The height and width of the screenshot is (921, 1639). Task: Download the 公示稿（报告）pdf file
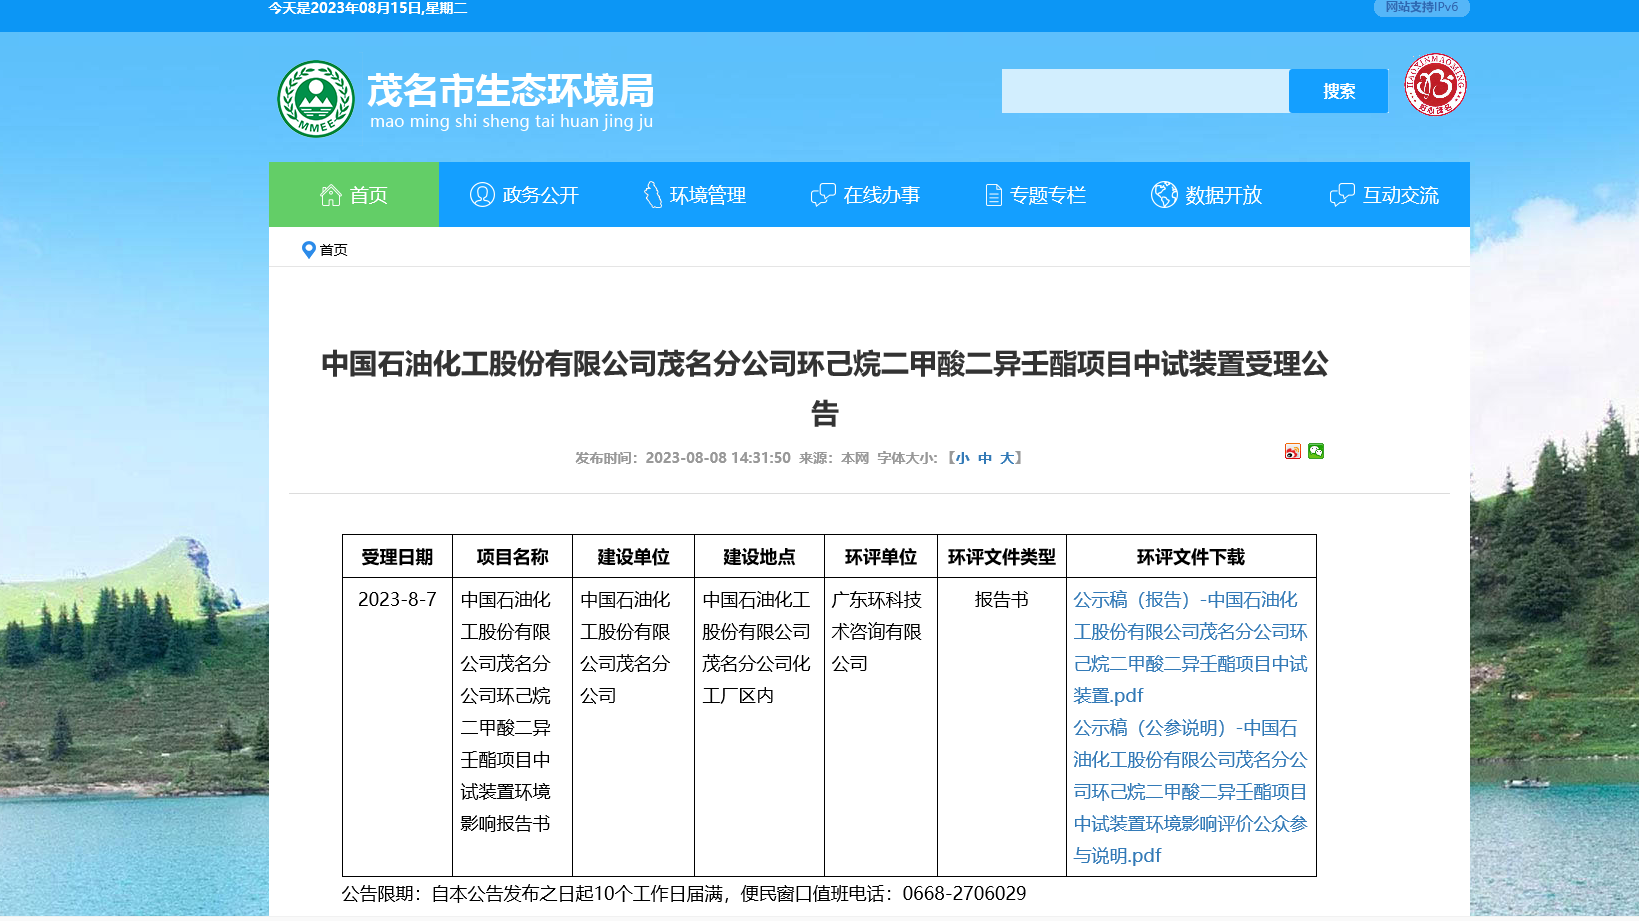pos(1190,647)
